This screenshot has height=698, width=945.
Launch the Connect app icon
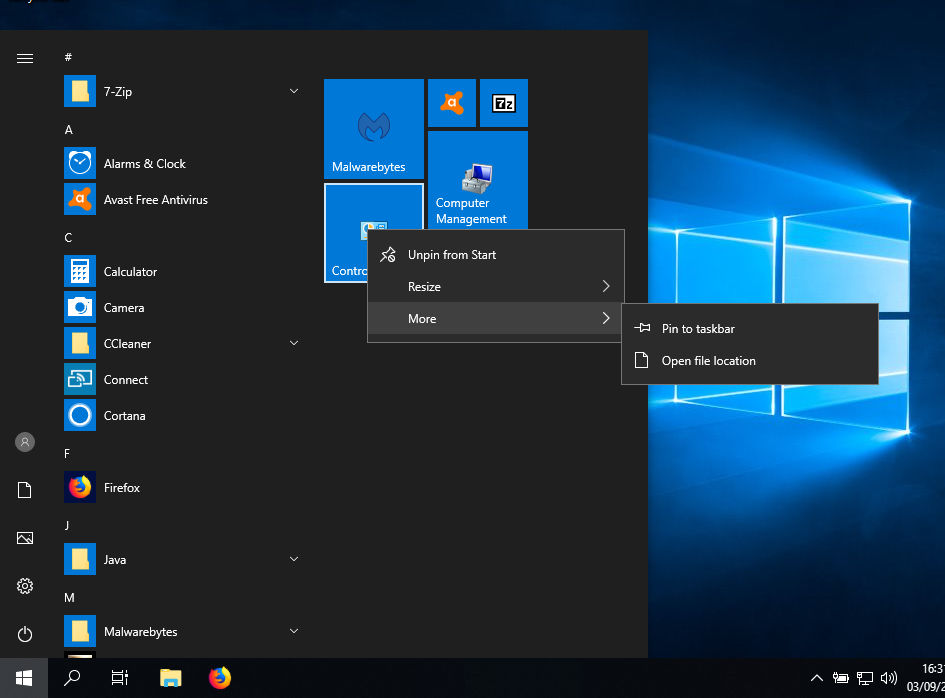click(80, 379)
